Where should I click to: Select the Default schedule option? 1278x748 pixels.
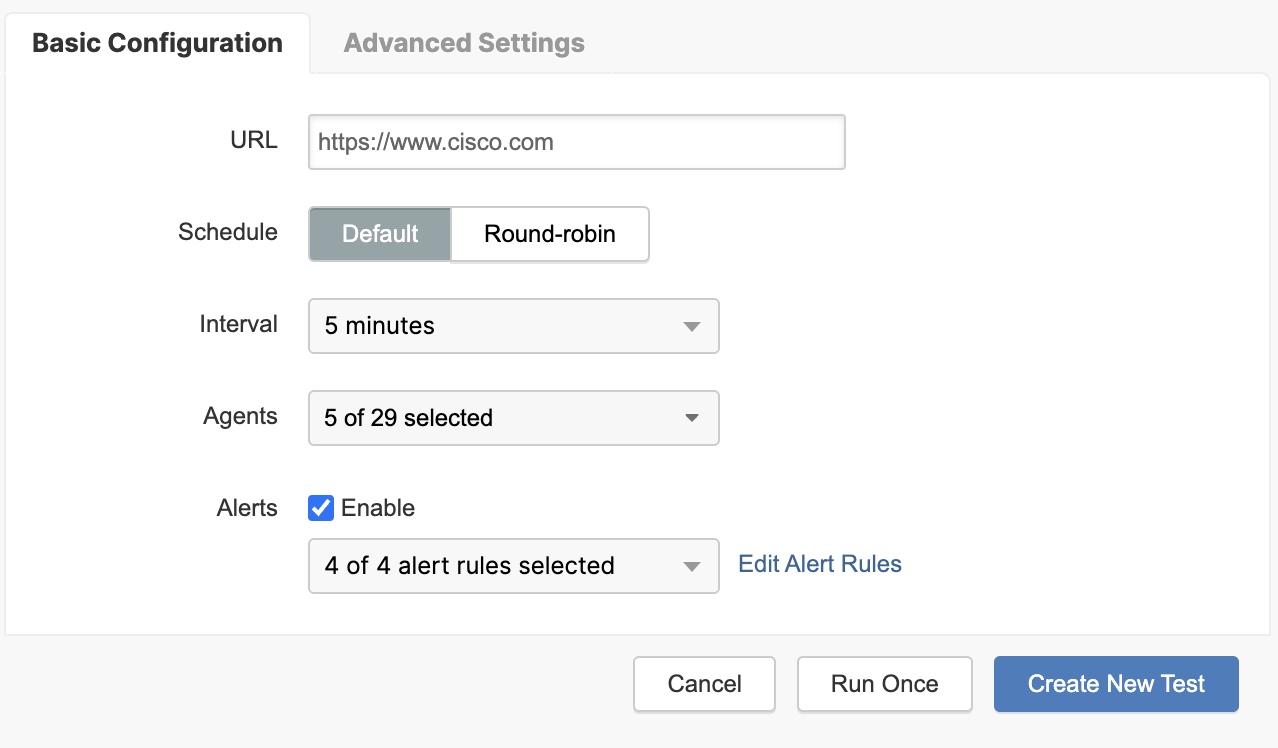[380, 234]
